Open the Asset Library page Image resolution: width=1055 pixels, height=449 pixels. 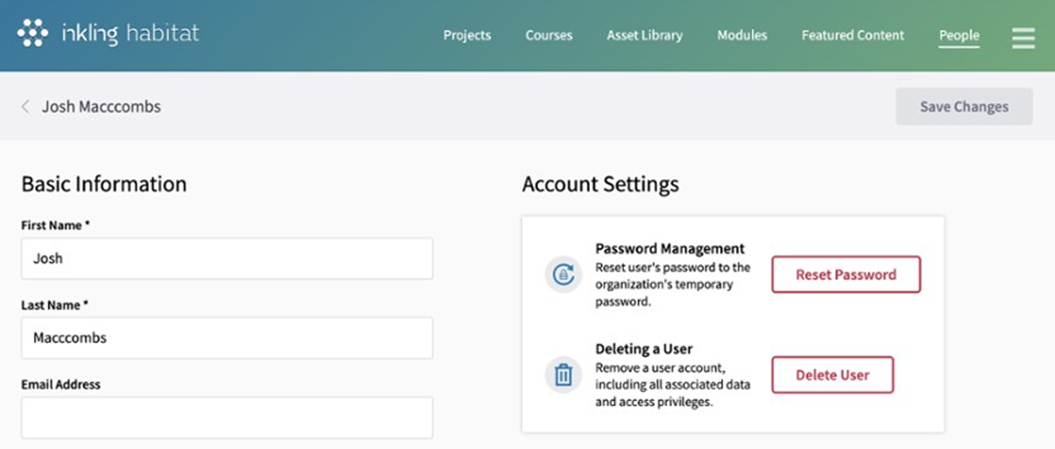coord(644,36)
